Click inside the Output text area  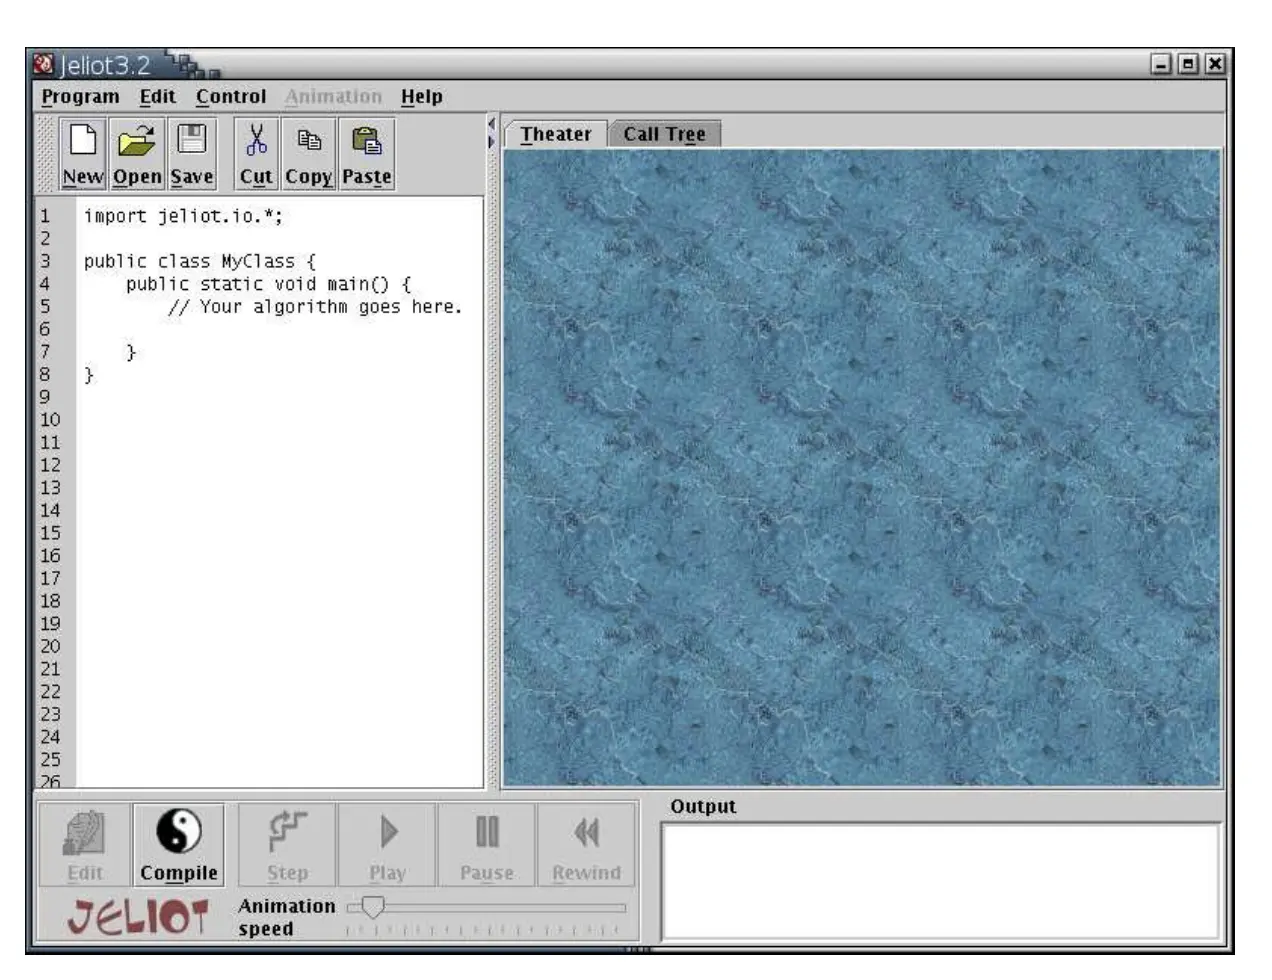(940, 880)
